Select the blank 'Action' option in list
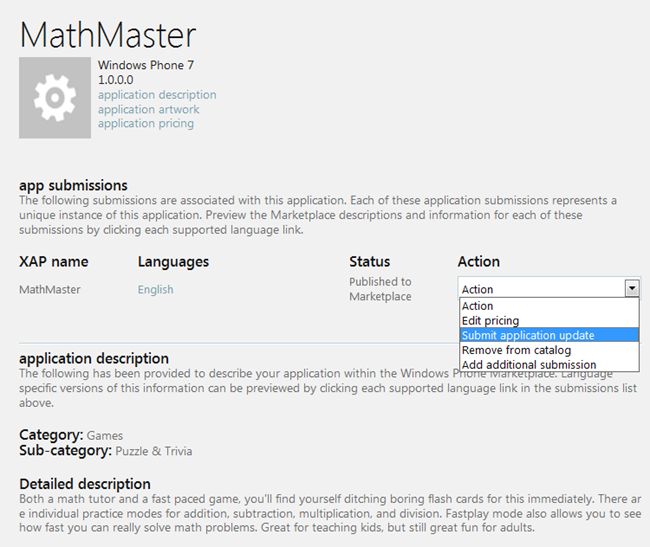The height and width of the screenshot is (547, 650). (549, 306)
